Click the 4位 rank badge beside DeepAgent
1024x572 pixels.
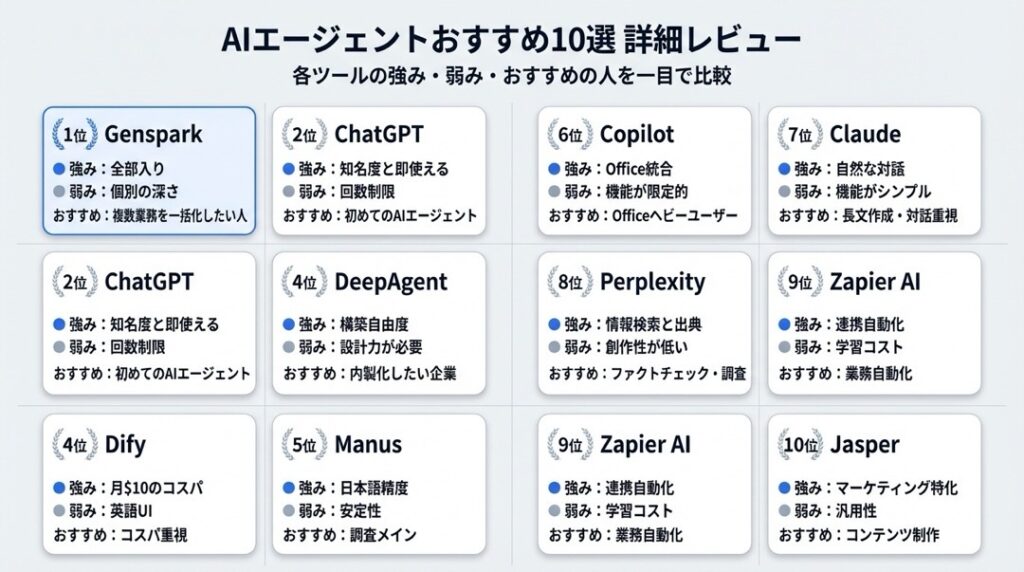(306, 282)
